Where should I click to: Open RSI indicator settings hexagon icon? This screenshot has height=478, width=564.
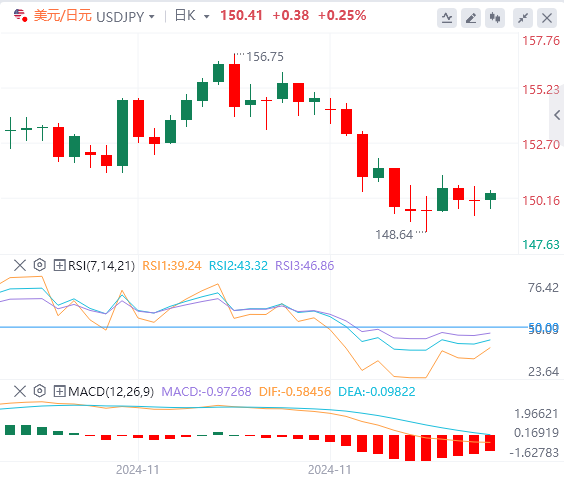click(x=40, y=265)
